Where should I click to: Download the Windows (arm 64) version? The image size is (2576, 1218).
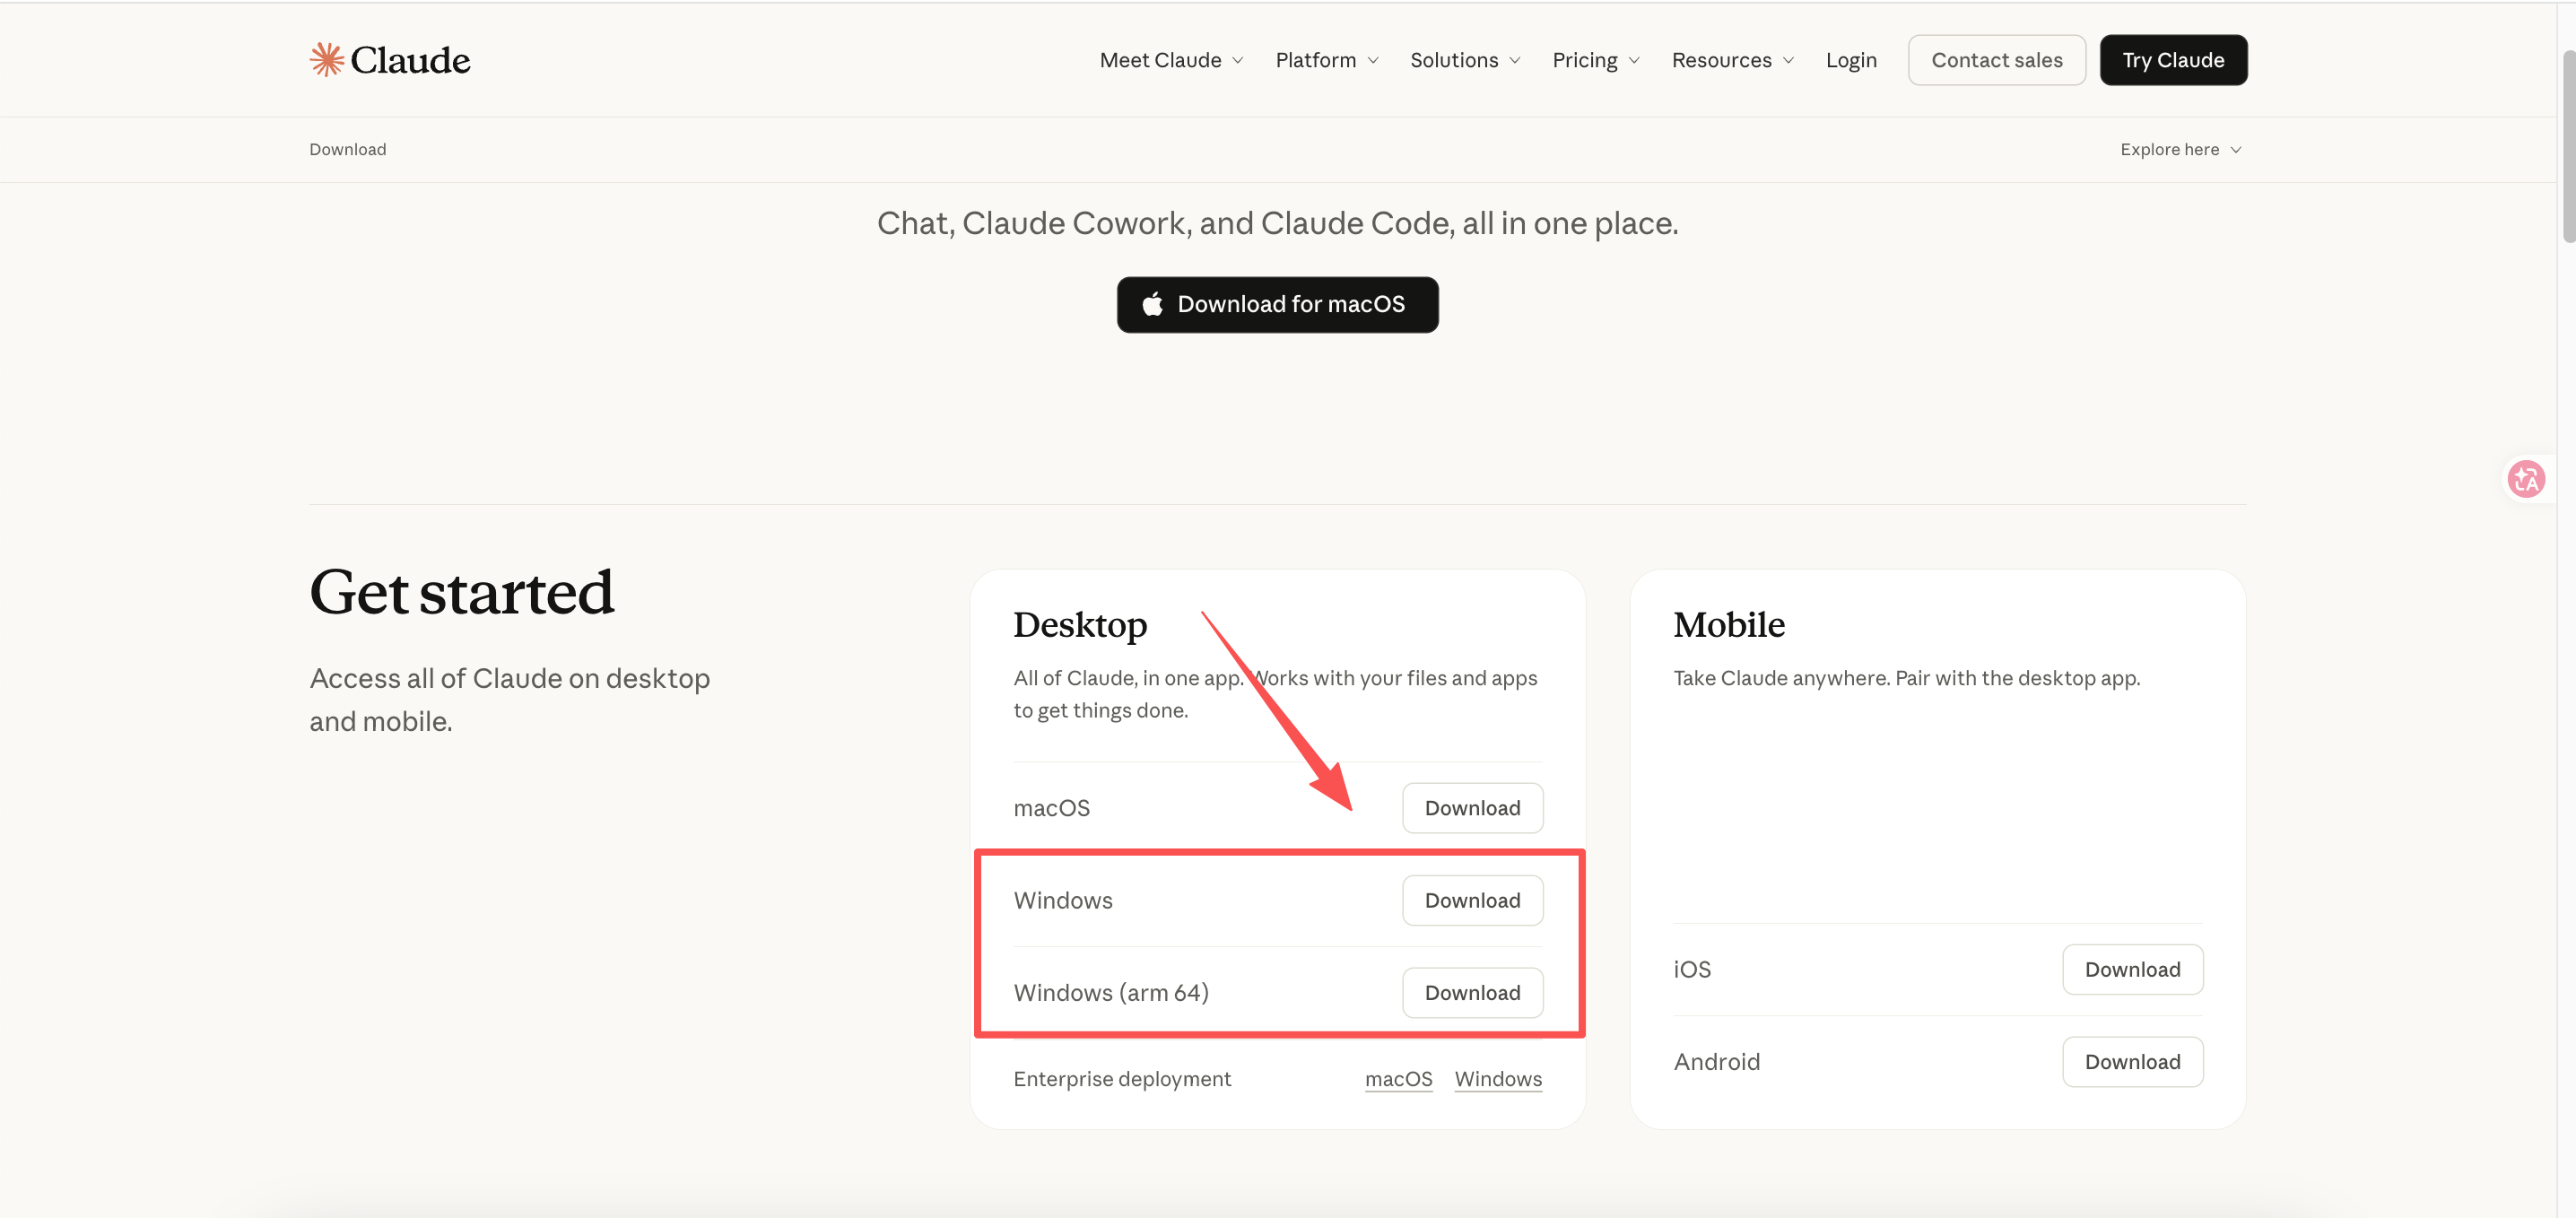pos(1472,993)
